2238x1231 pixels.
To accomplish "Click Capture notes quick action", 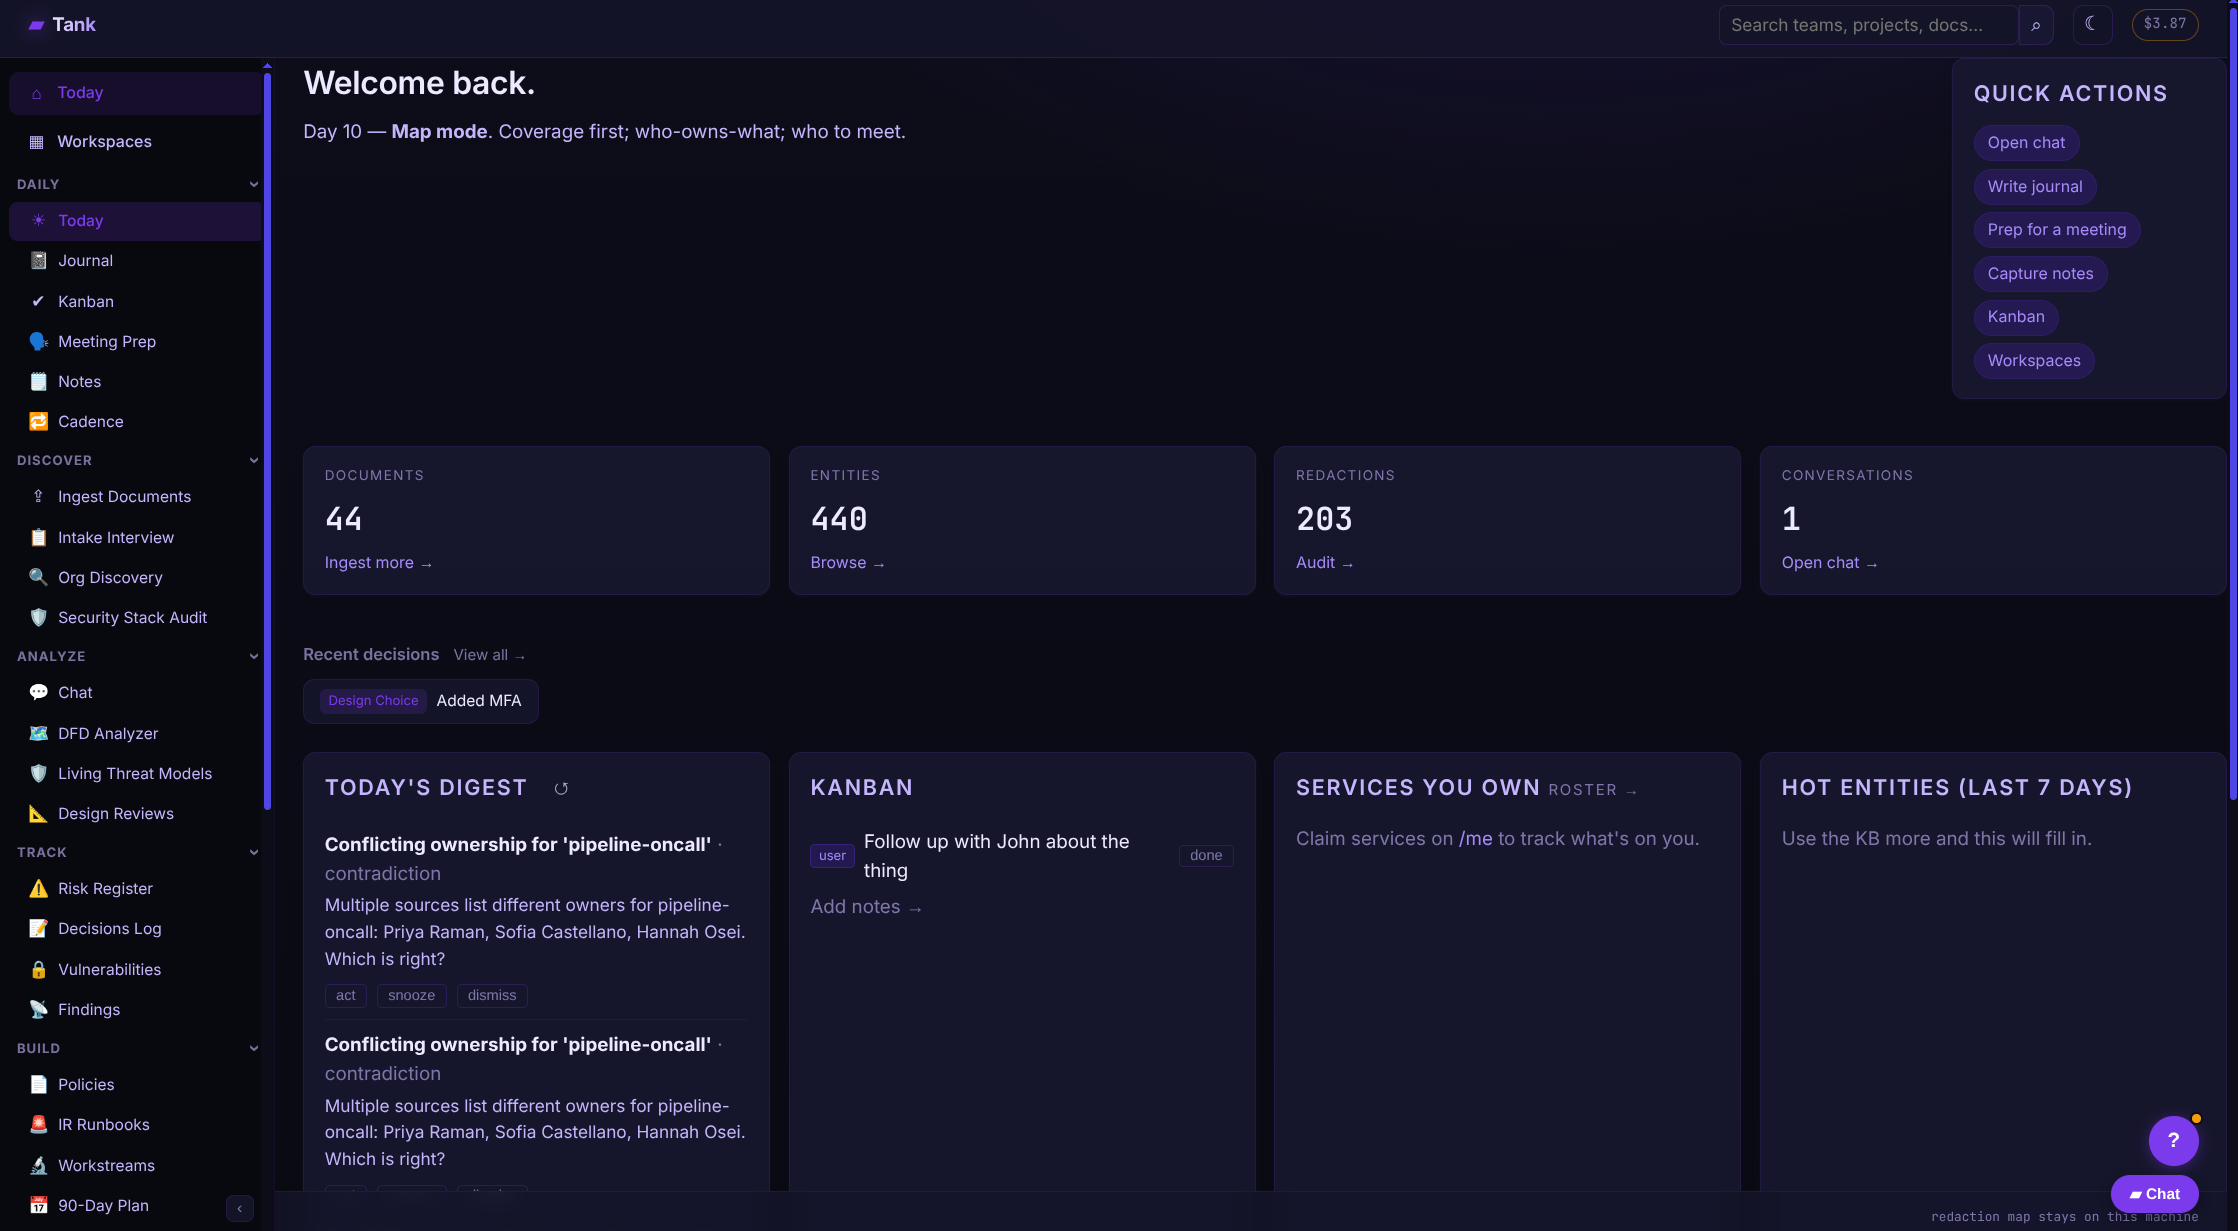I will click(2040, 274).
